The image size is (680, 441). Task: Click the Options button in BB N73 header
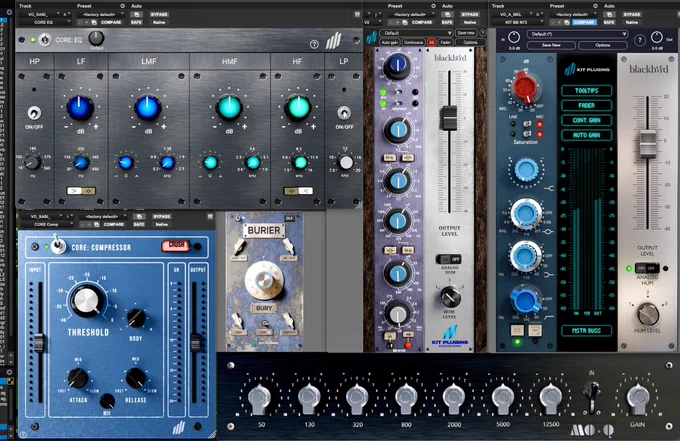coord(603,45)
